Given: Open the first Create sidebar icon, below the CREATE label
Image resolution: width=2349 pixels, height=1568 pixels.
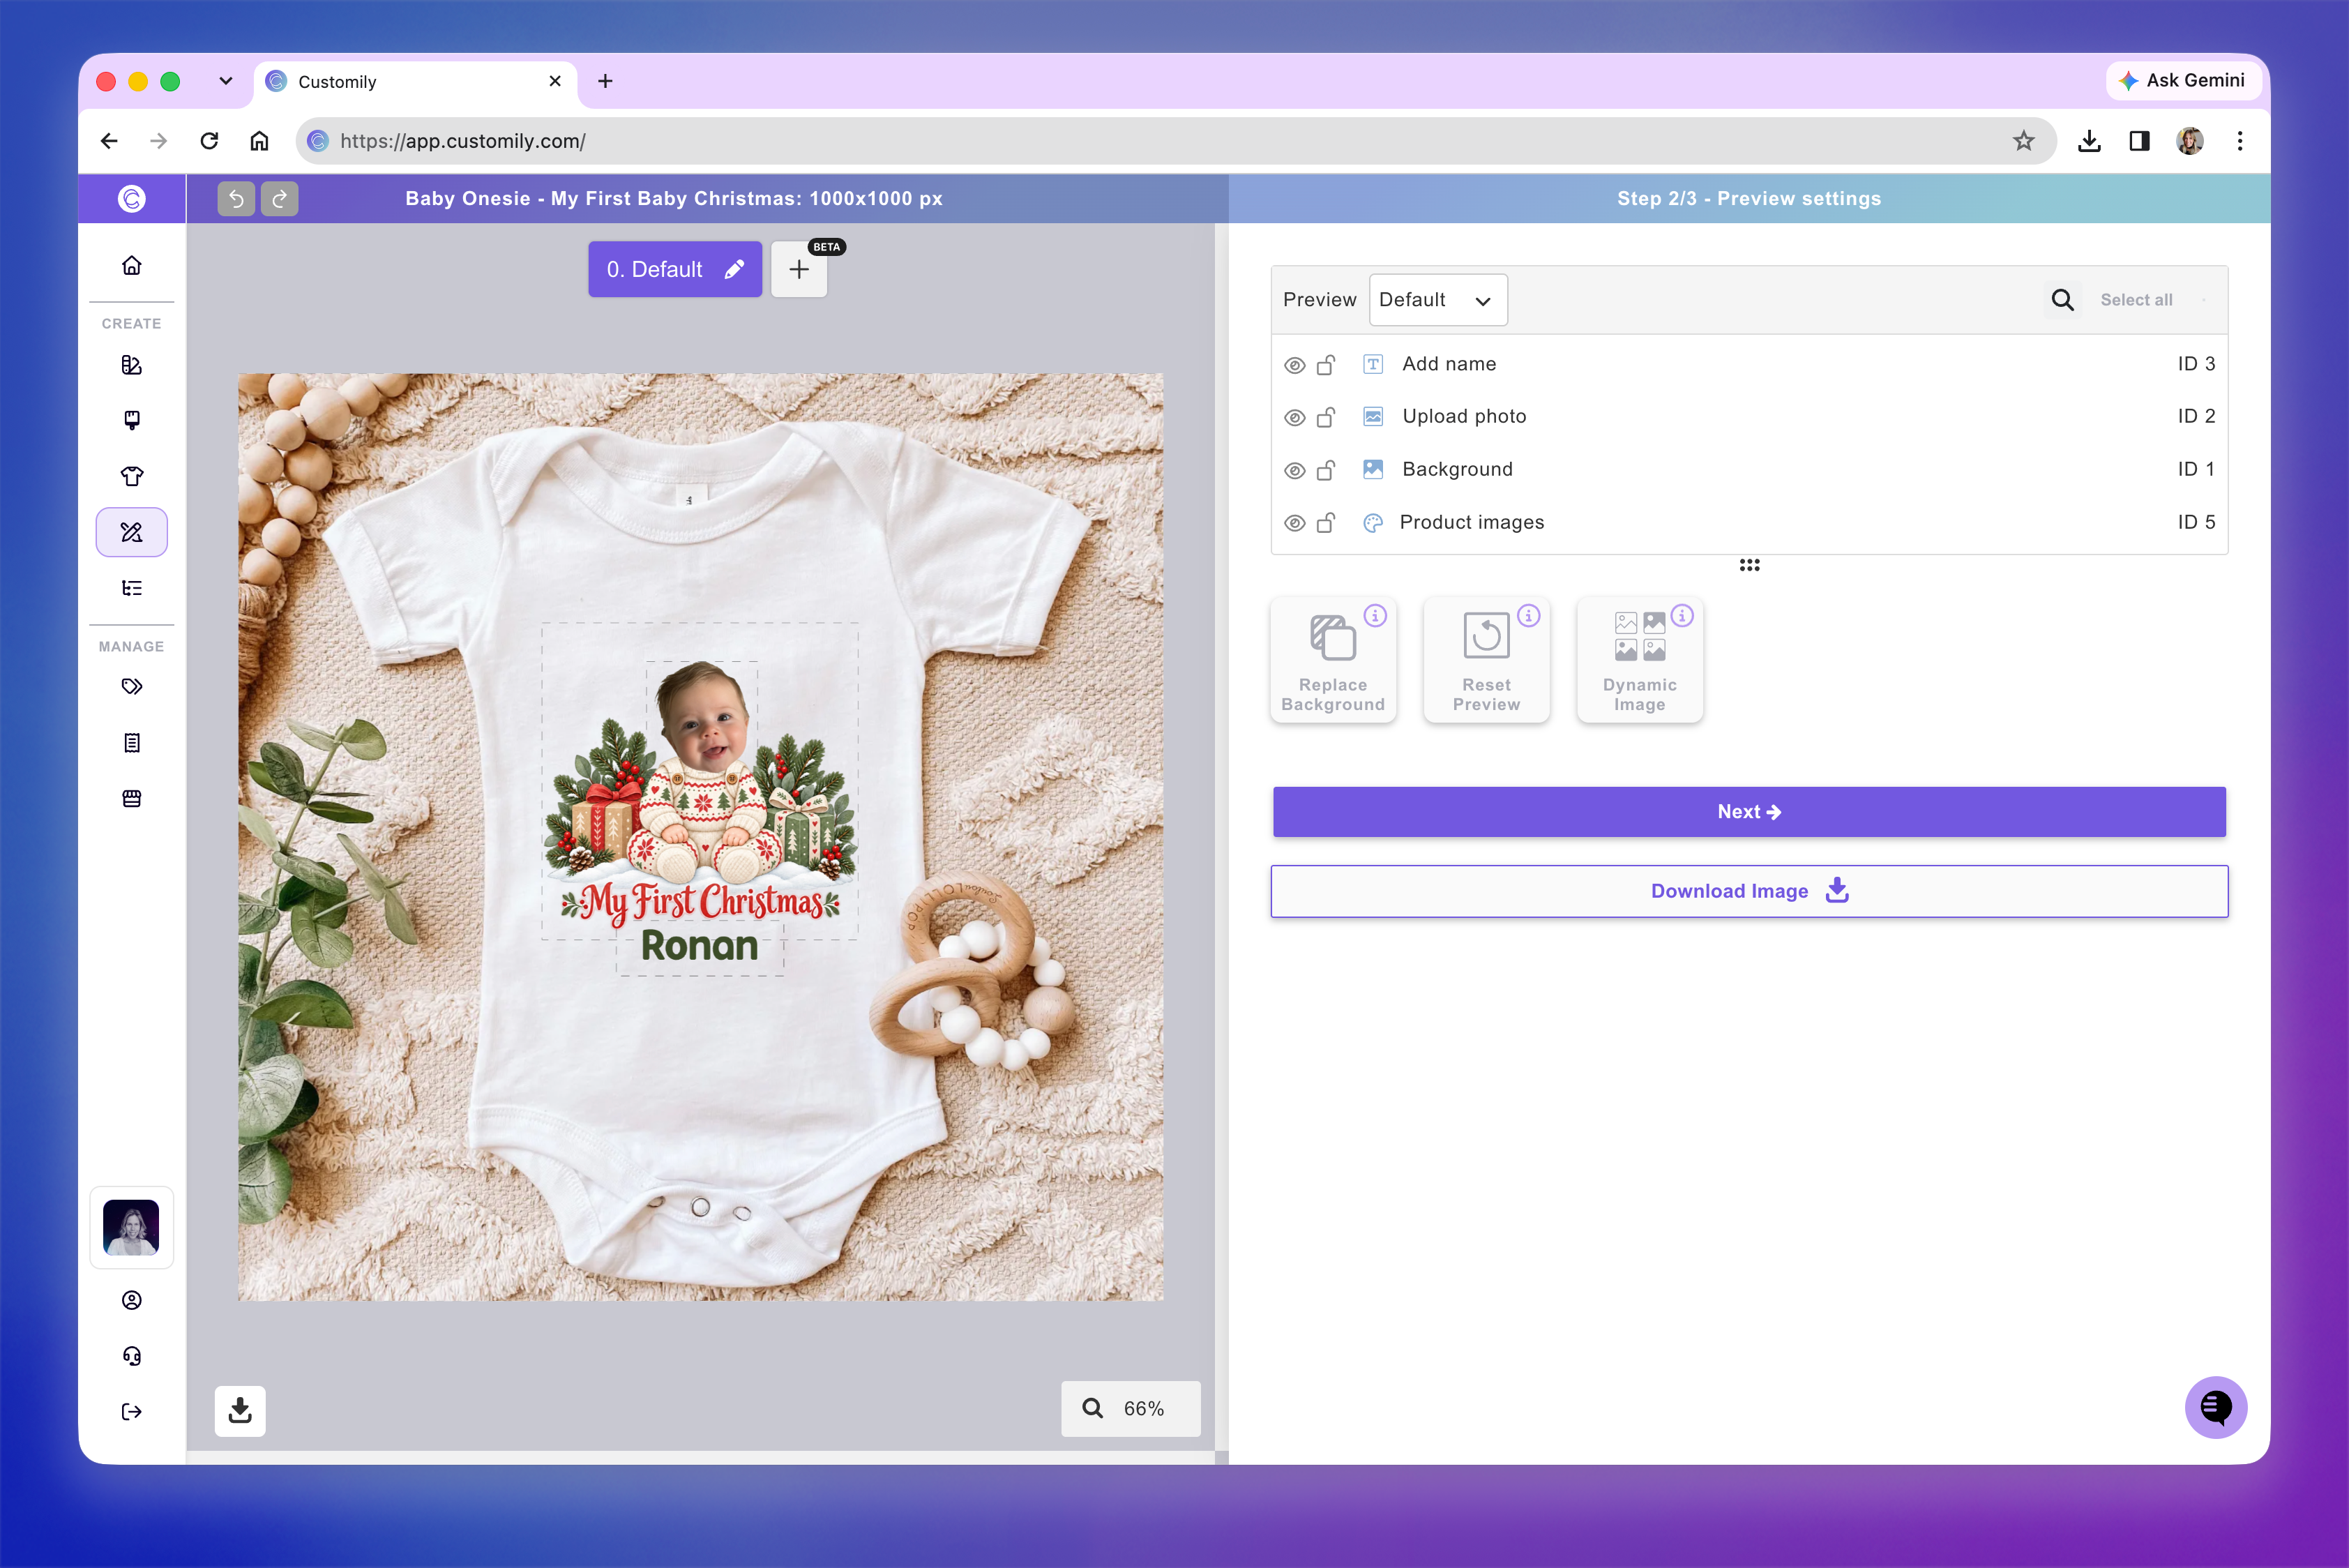Looking at the screenshot, I should (131, 365).
